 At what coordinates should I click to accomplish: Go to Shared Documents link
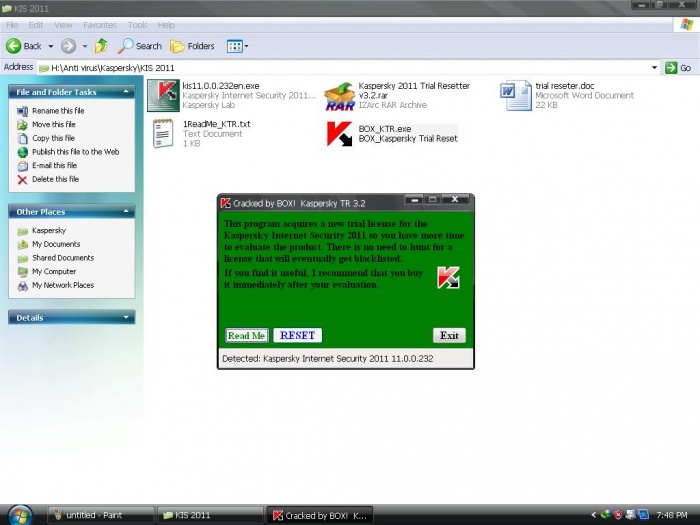tap(63, 258)
